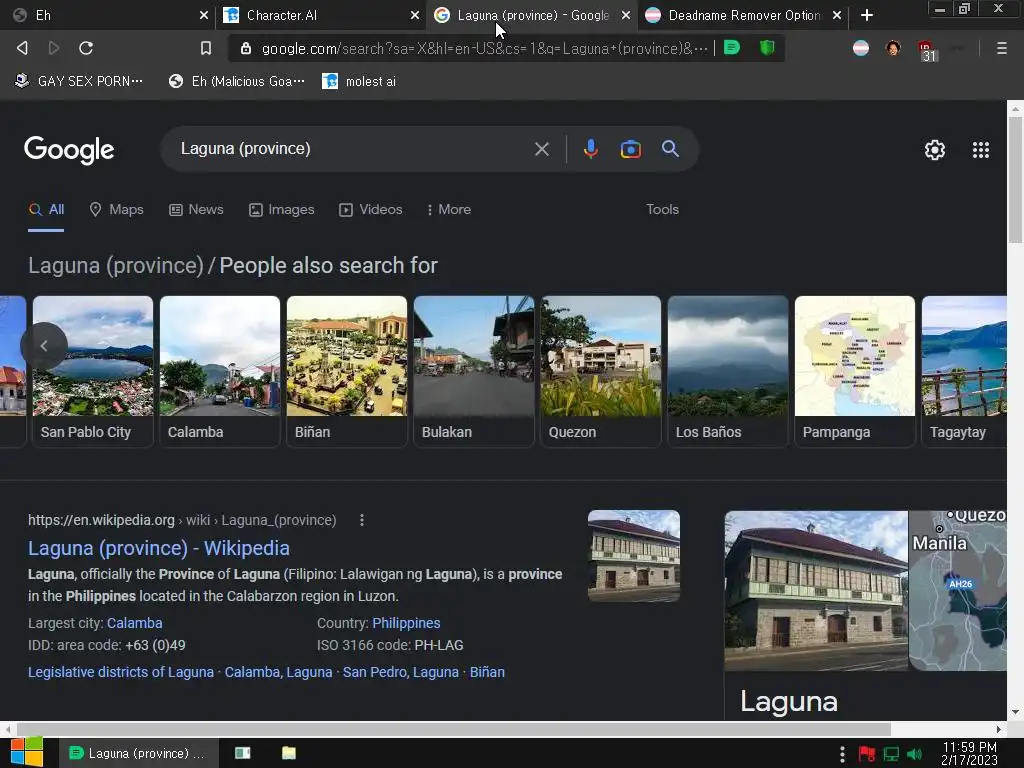Start voice search with microphone
The height and width of the screenshot is (768, 1024).
coord(590,150)
